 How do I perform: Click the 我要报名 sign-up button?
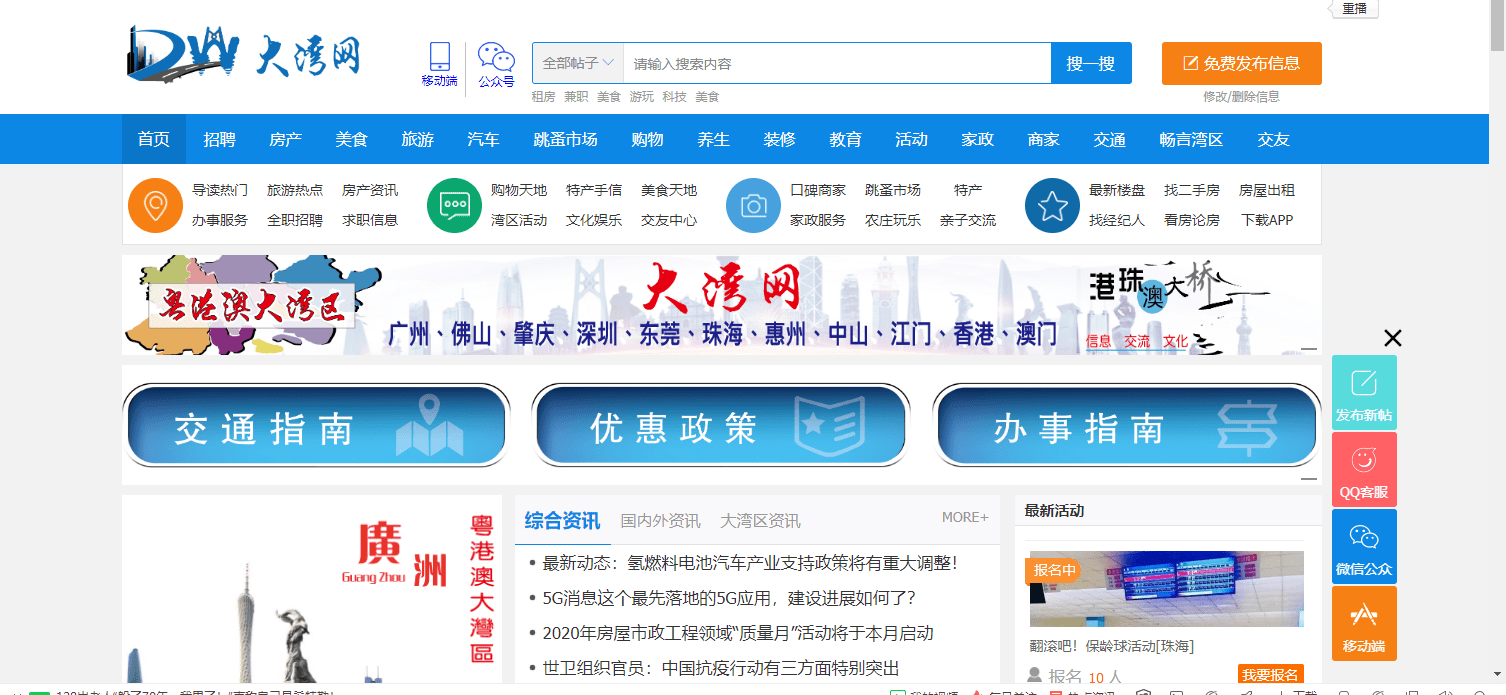[x=1270, y=676]
